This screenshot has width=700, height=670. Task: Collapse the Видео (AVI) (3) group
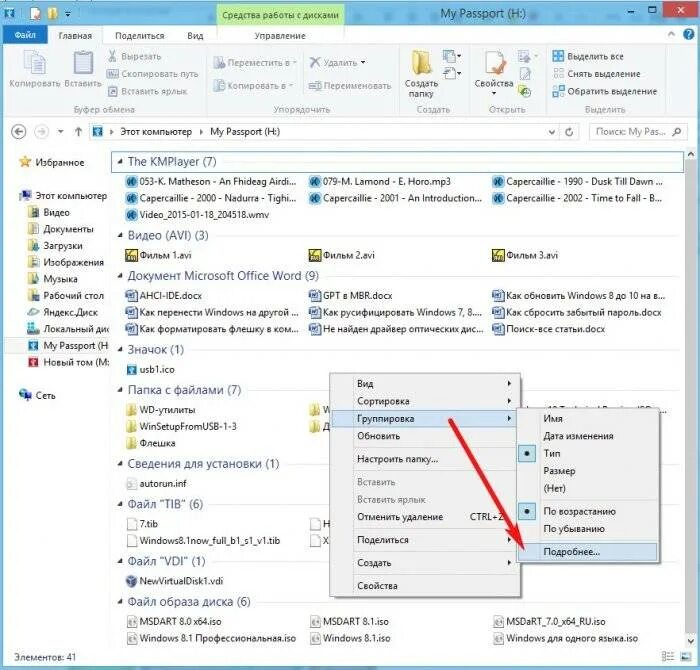pyautogui.click(x=120, y=235)
